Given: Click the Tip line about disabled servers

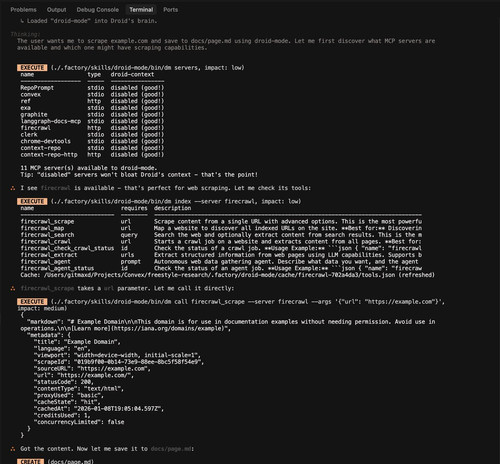Looking at the screenshot, I should pyautogui.click(x=139, y=175).
